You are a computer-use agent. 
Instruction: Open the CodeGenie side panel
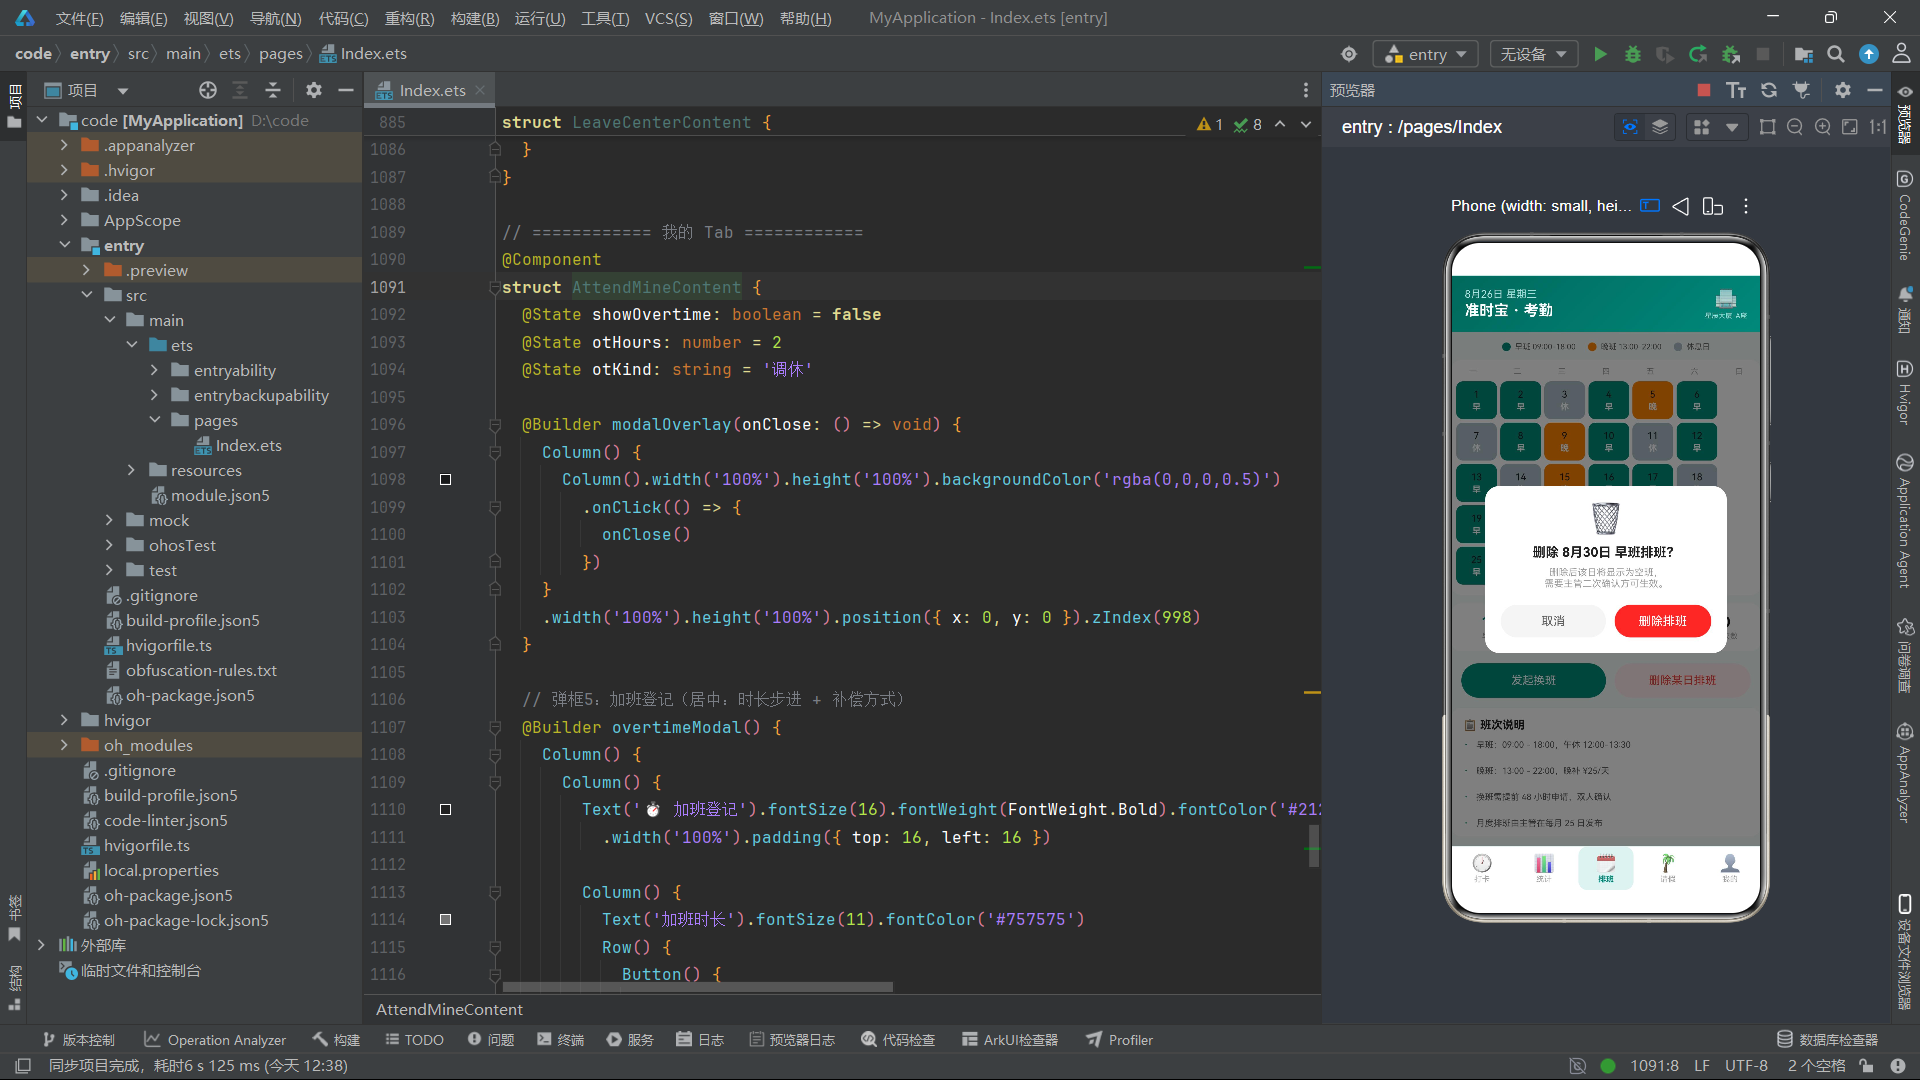point(1904,216)
